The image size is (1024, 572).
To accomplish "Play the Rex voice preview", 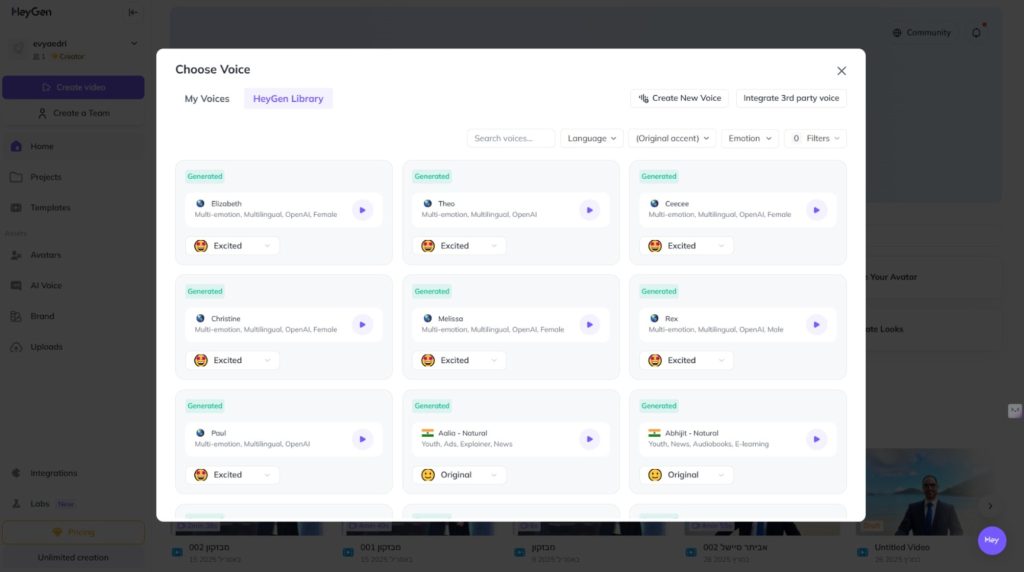I will pyautogui.click(x=816, y=325).
